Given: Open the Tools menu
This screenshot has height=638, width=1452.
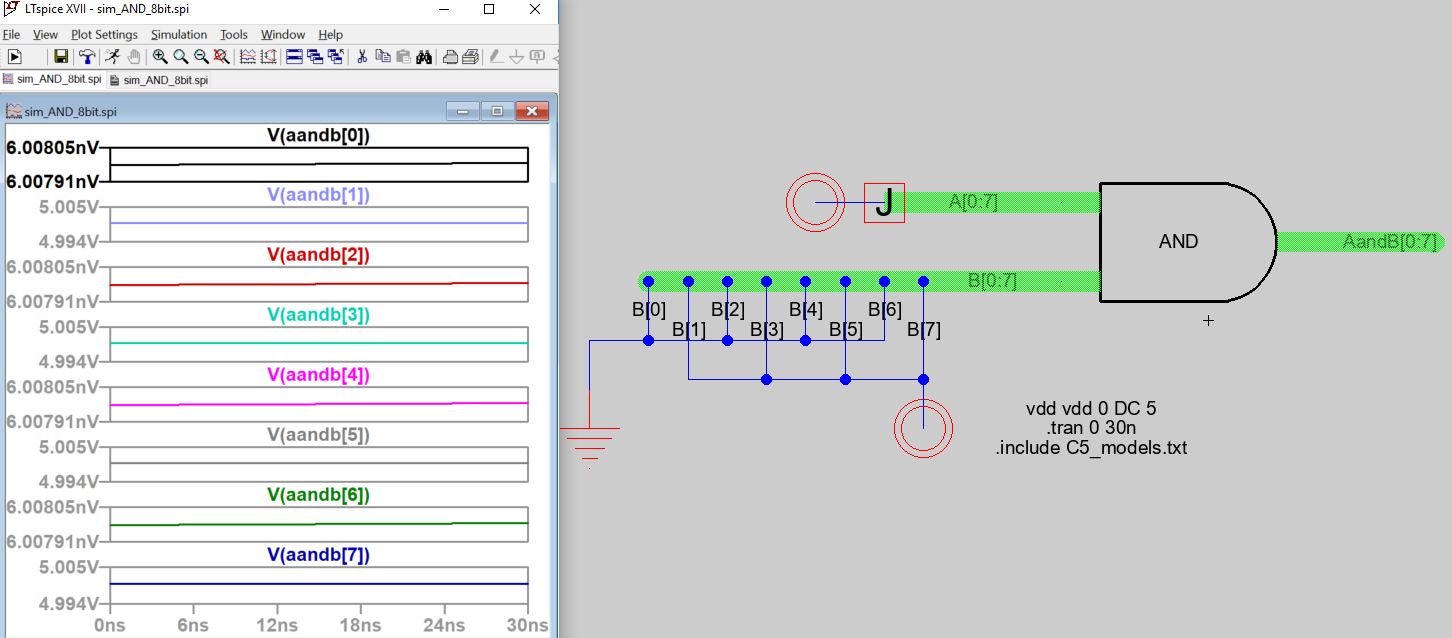Looking at the screenshot, I should (233, 34).
